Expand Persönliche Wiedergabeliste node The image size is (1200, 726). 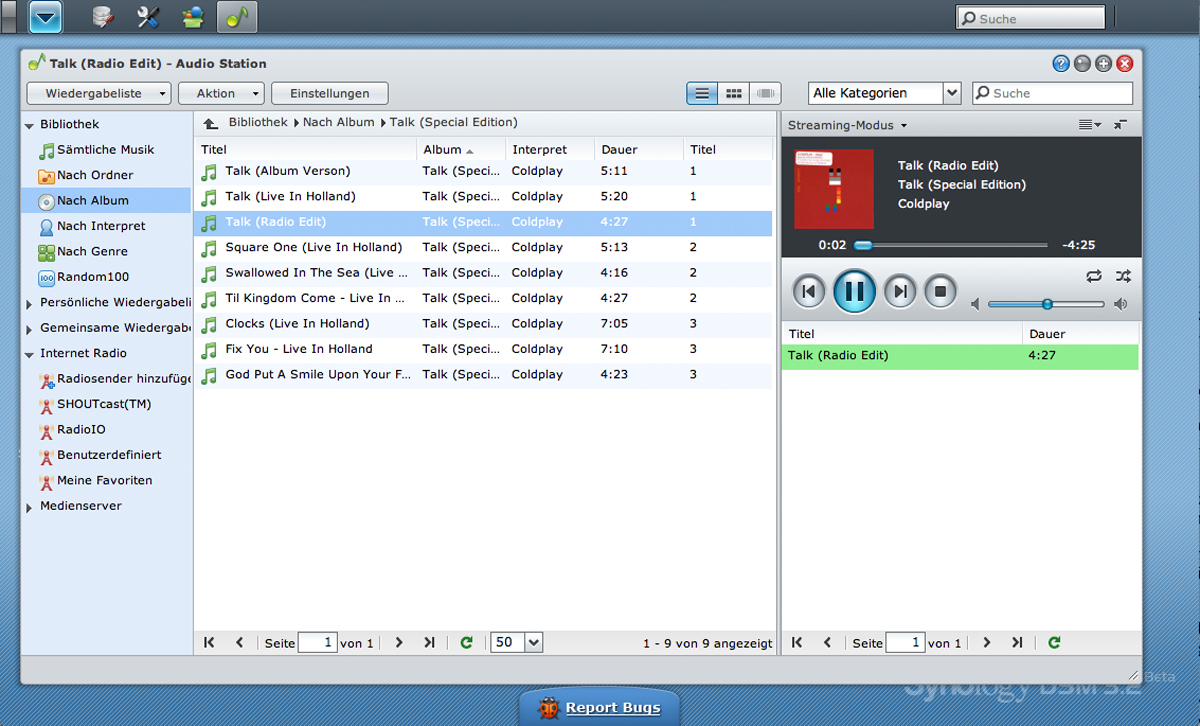[29, 303]
